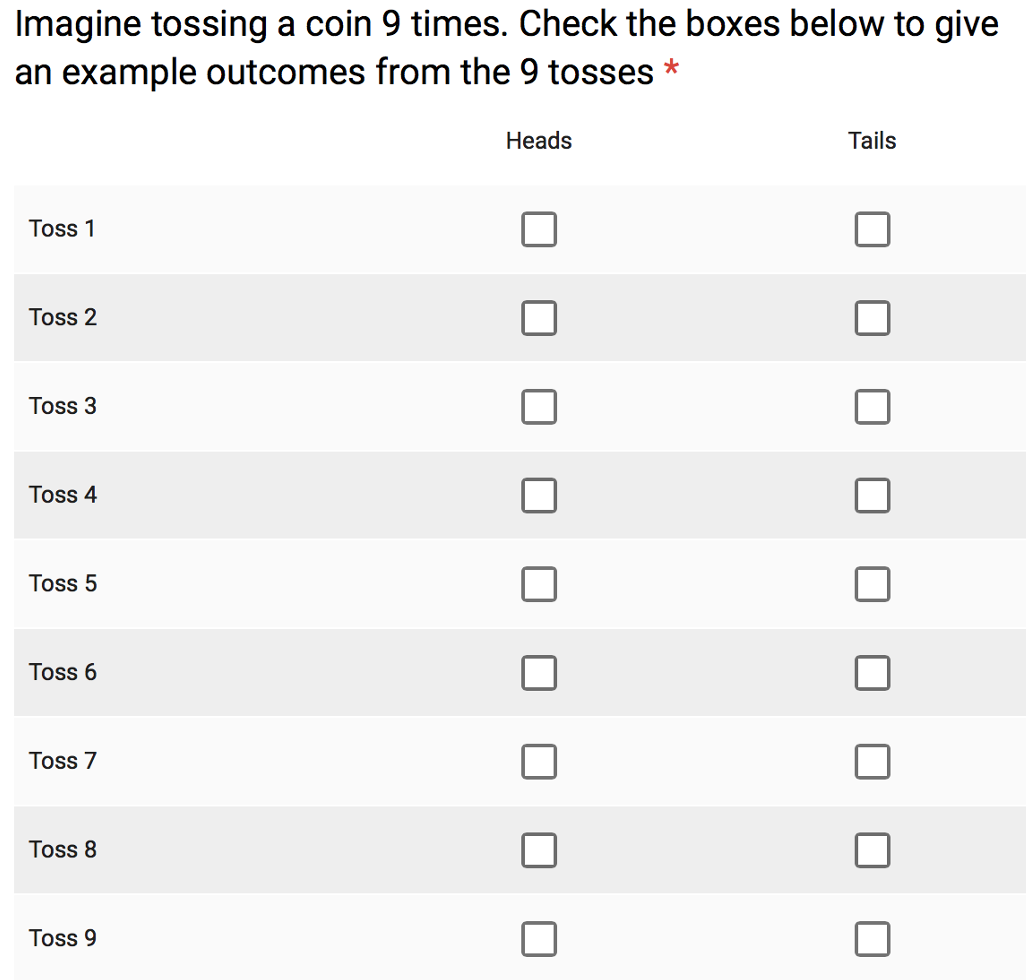Enable Tails checkbox for Toss 3
This screenshot has height=980, width=1026.
(872, 407)
